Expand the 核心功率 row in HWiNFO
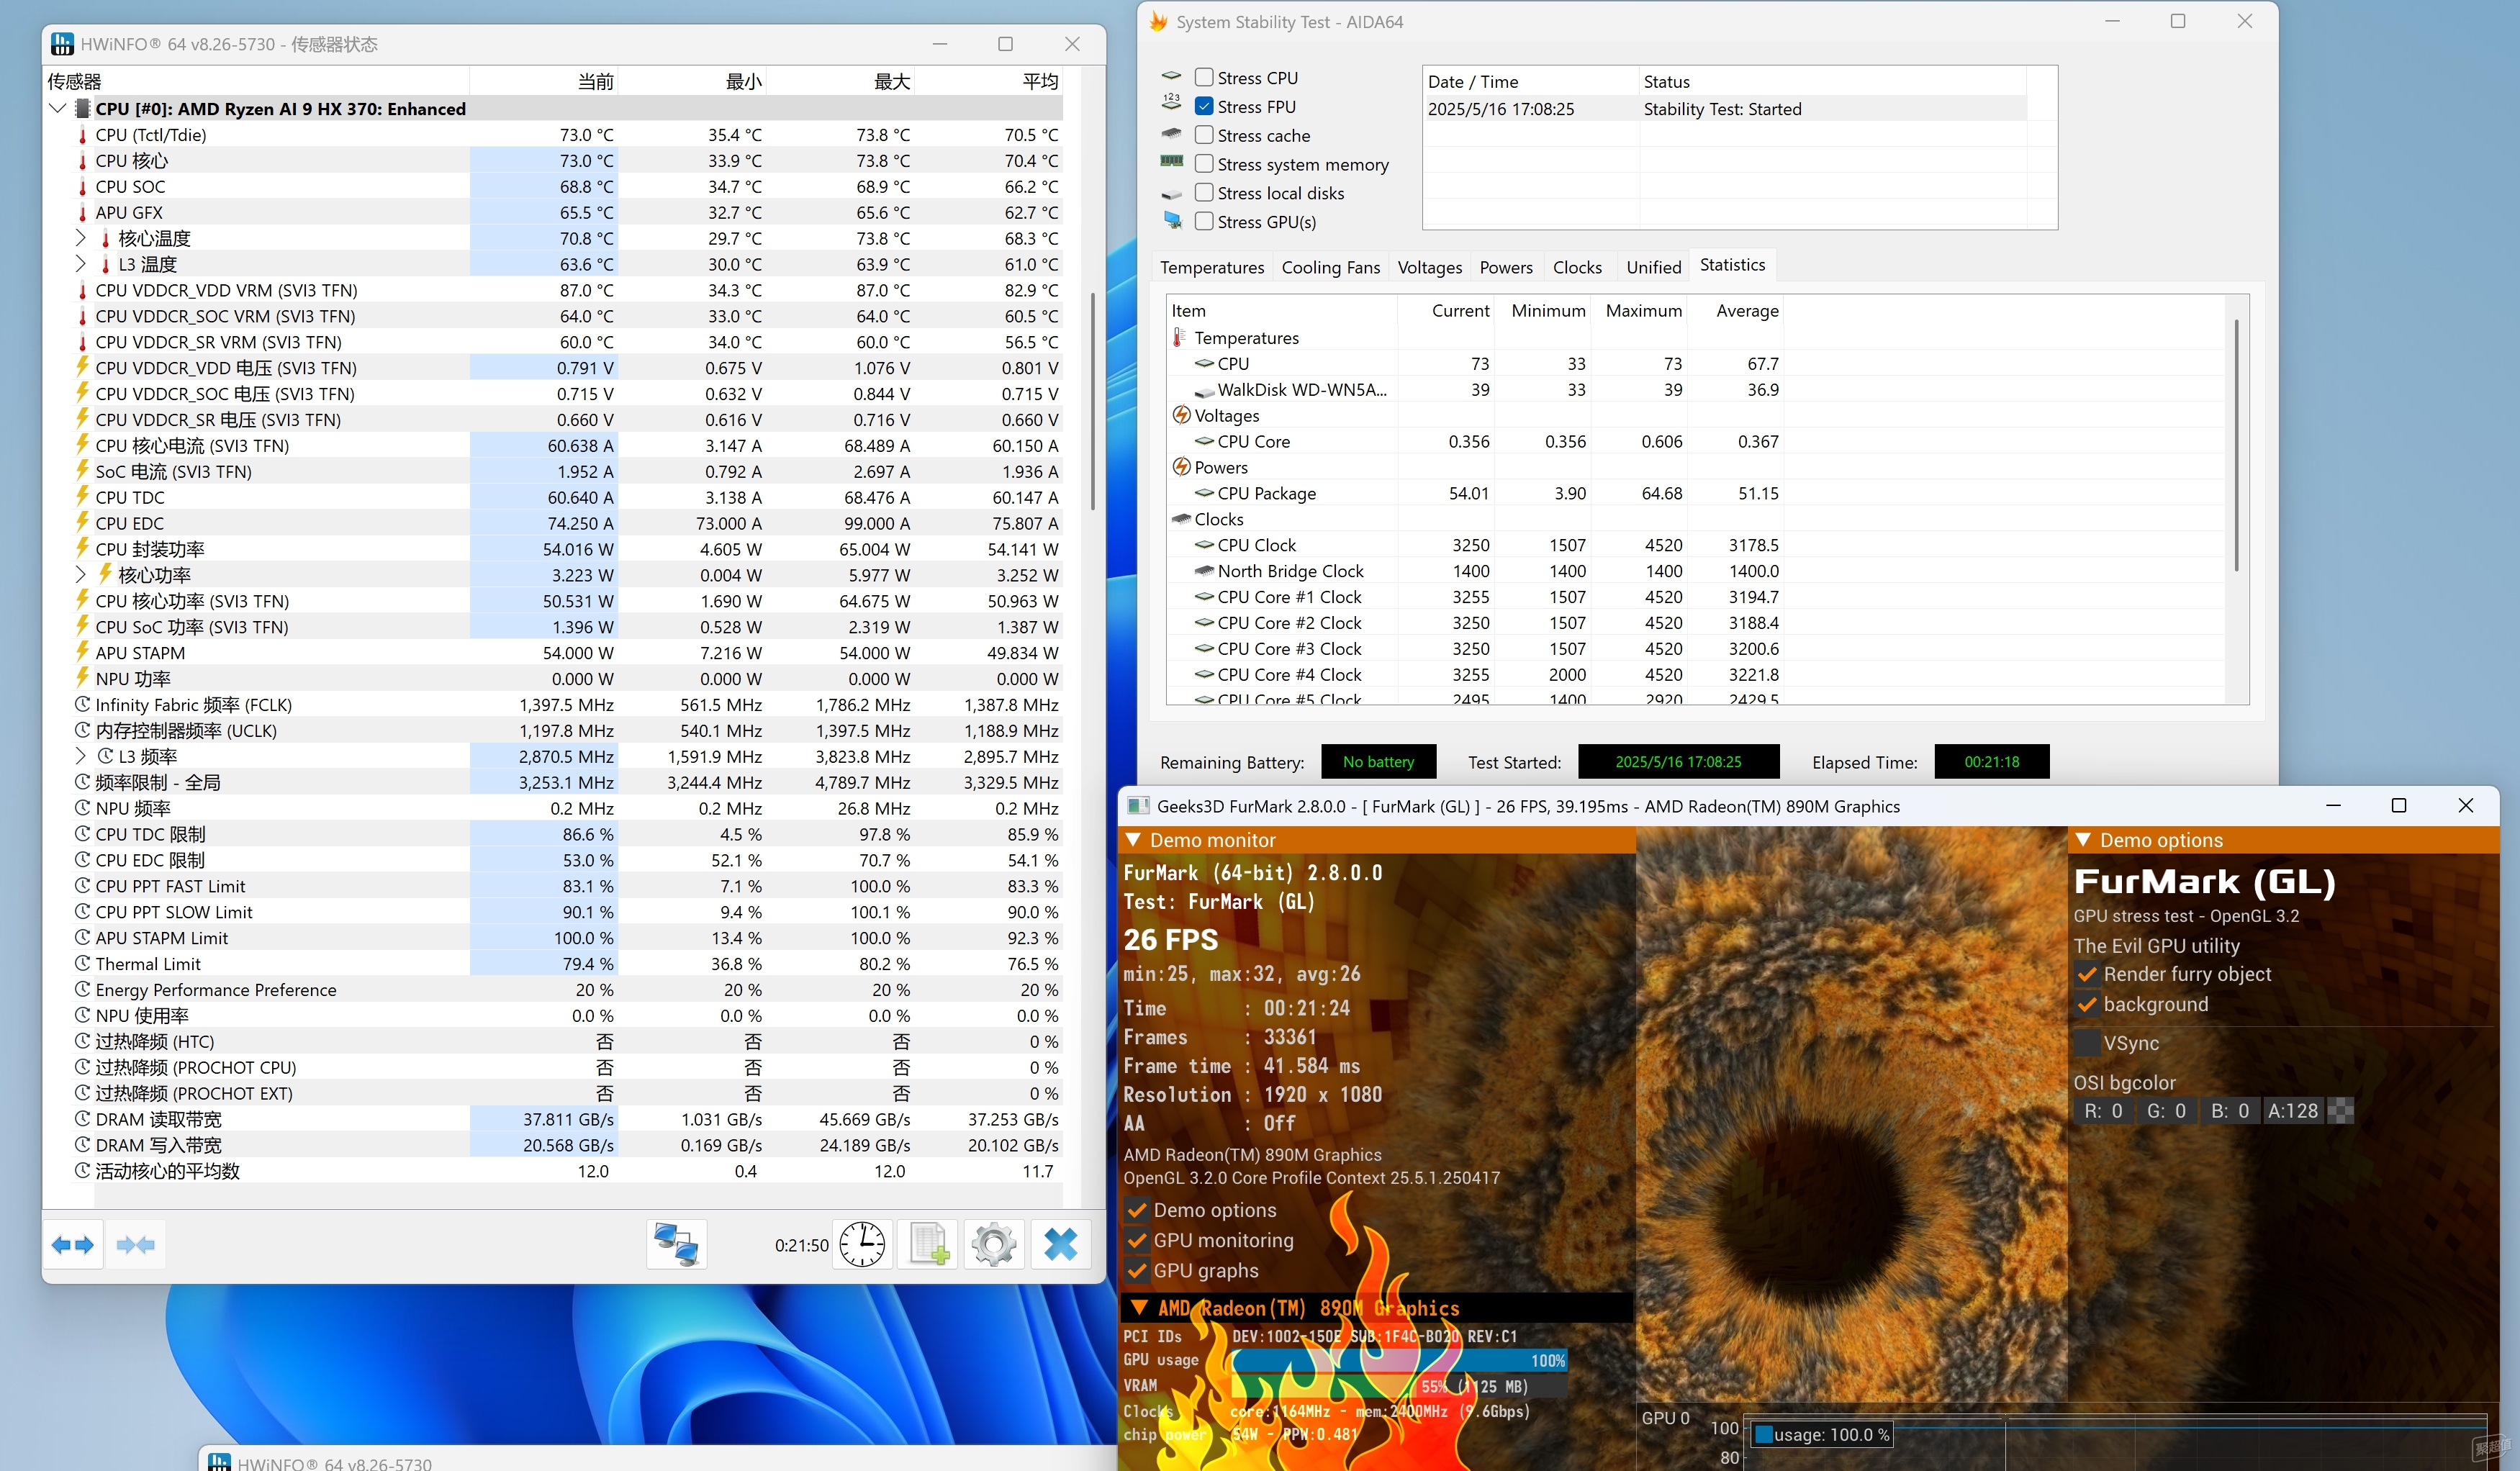This screenshot has width=2520, height=1471. [x=81, y=575]
